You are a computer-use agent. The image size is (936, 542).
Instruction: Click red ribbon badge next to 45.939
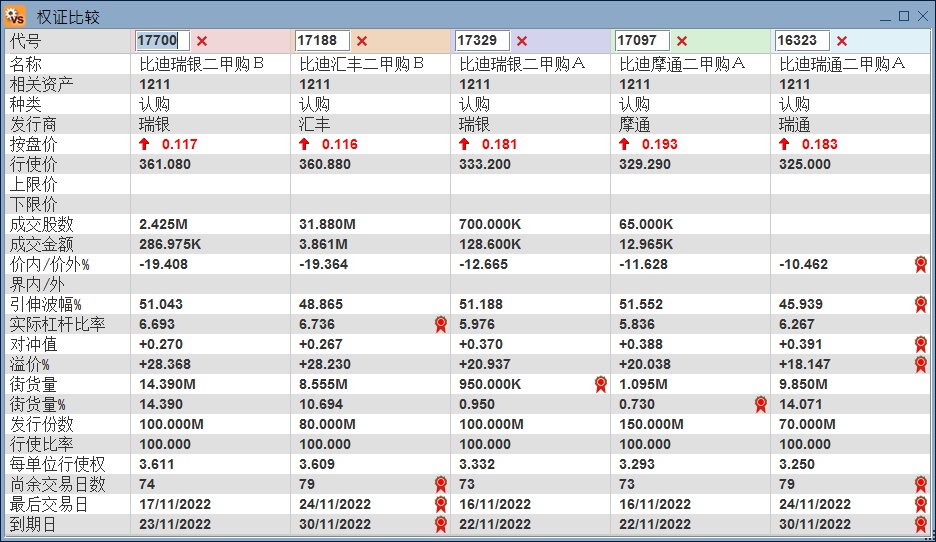(x=920, y=304)
